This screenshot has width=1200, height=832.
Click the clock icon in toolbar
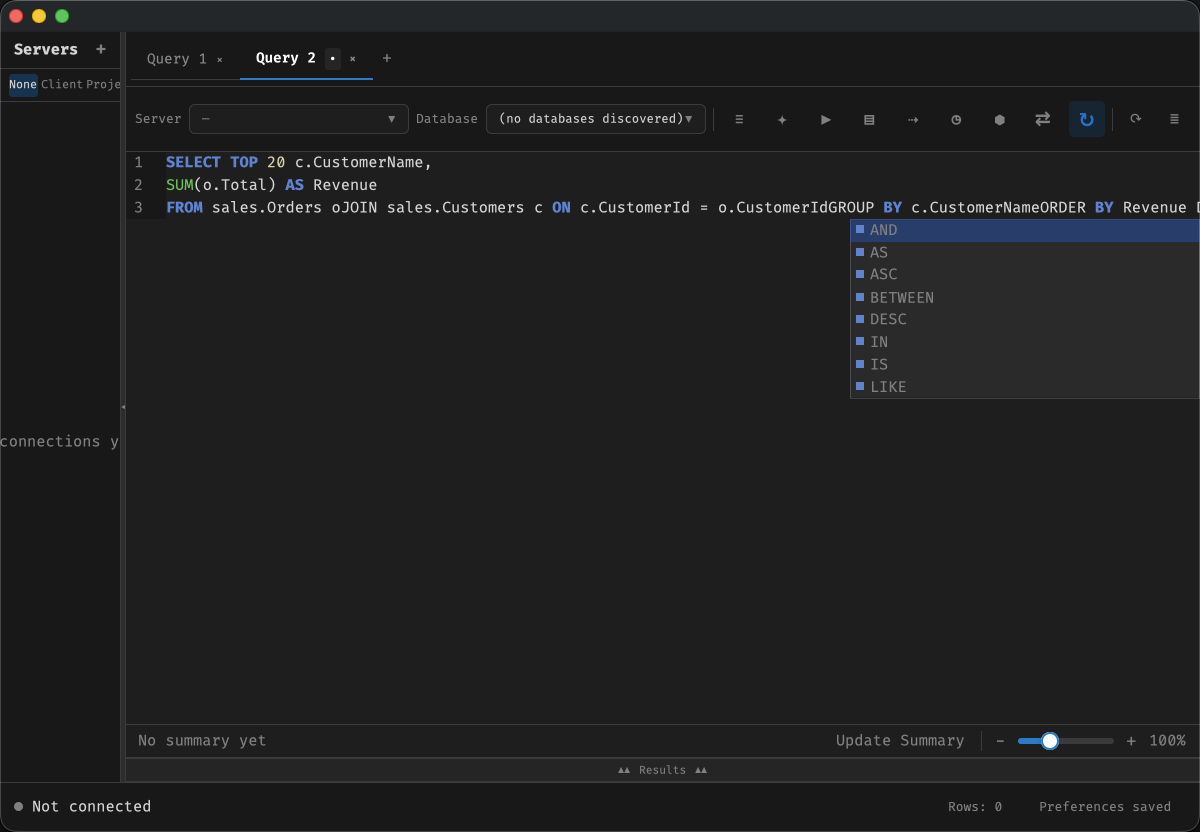click(x=956, y=119)
